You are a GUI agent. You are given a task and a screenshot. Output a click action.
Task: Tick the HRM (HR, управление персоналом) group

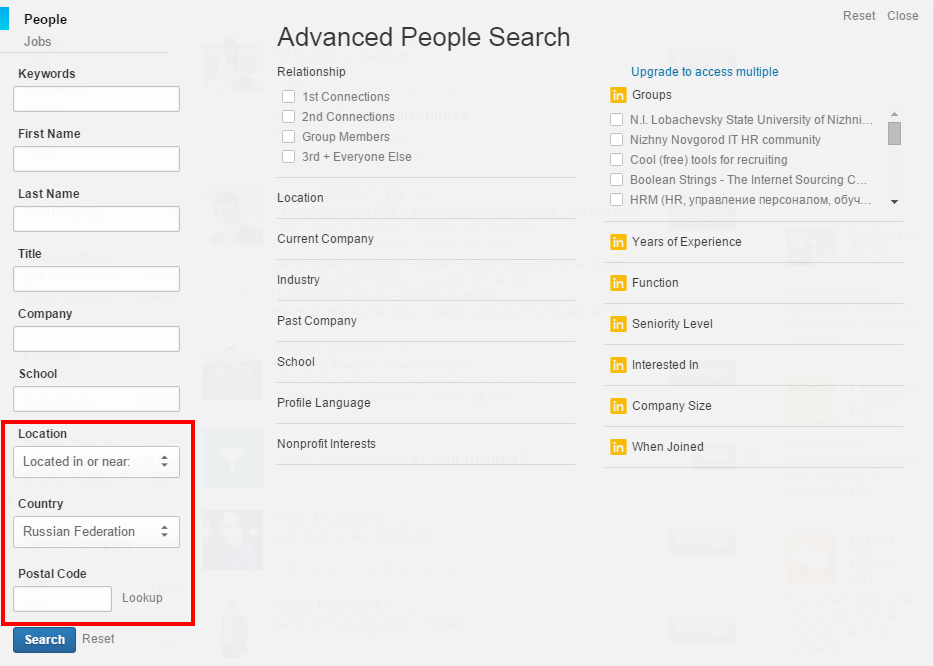(x=617, y=200)
